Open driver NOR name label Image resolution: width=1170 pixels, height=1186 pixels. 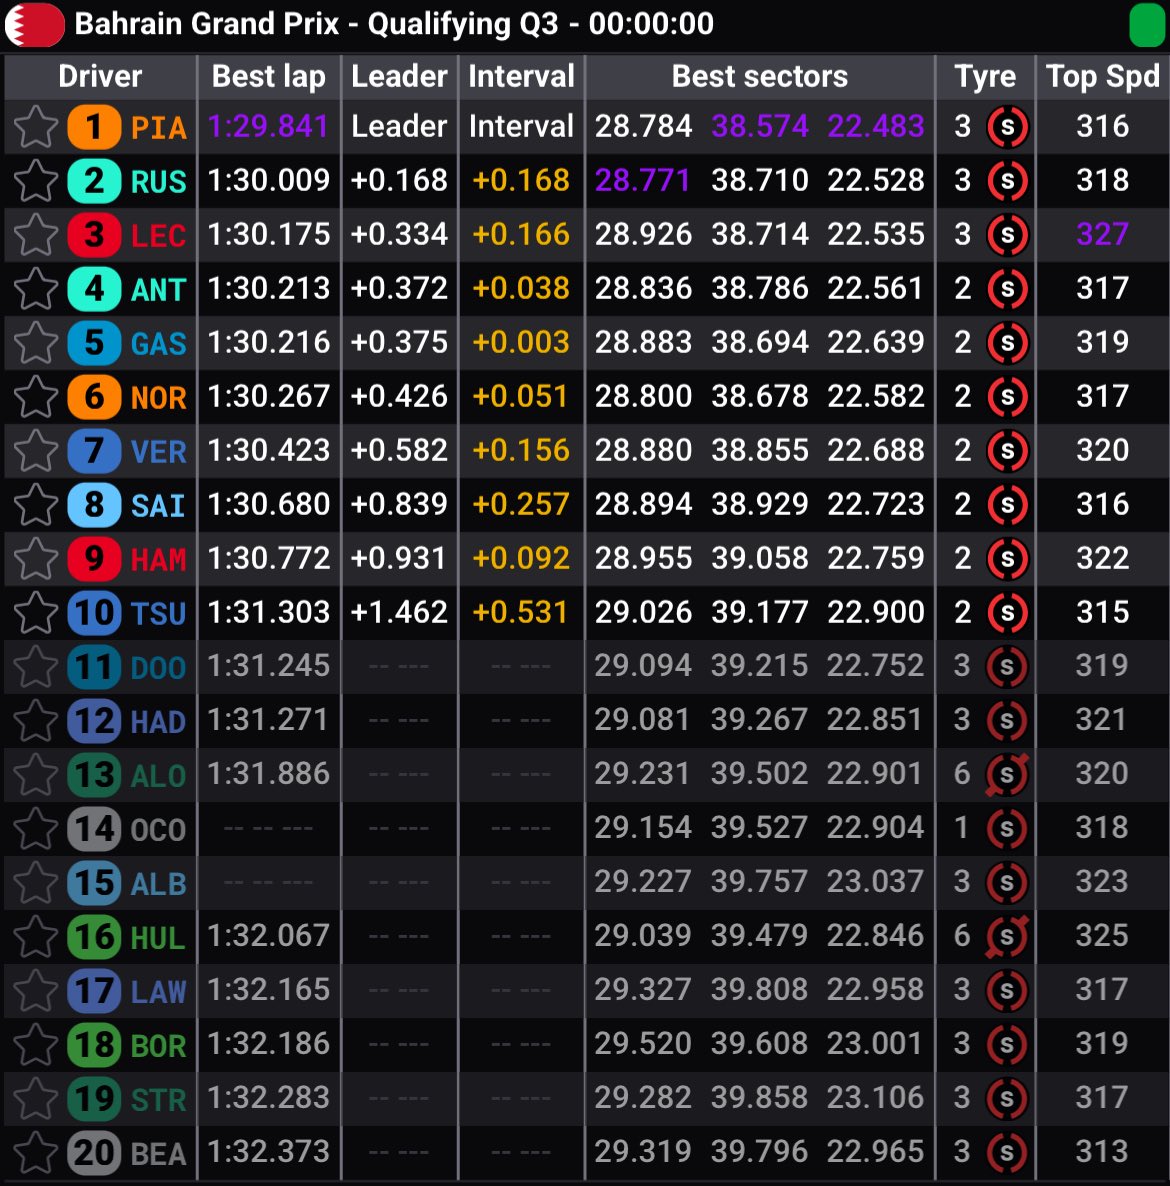click(x=158, y=398)
